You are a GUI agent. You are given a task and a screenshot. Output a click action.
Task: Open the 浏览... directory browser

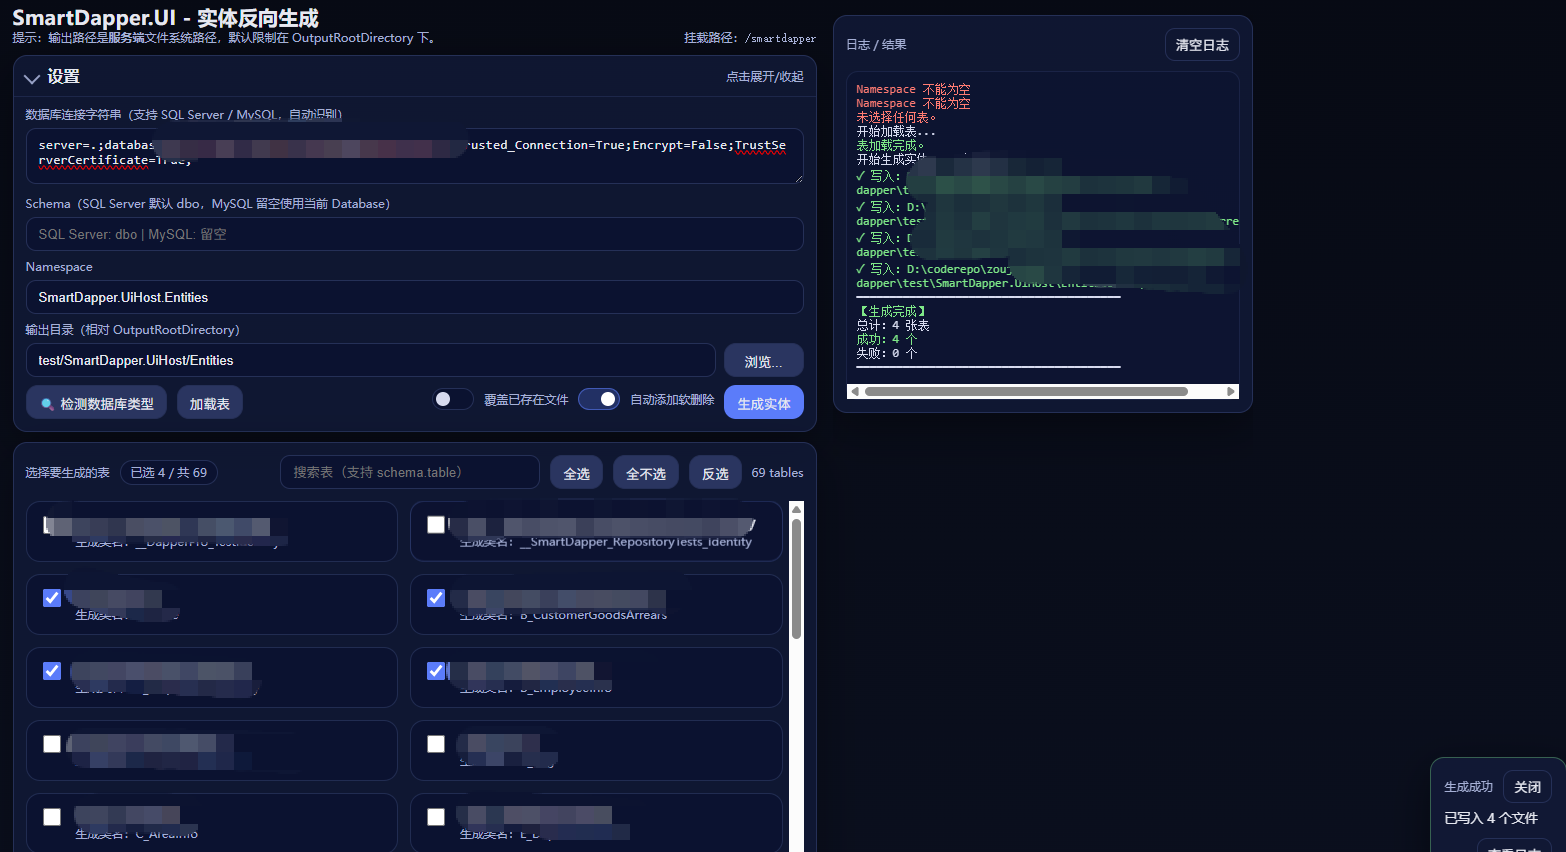764,361
